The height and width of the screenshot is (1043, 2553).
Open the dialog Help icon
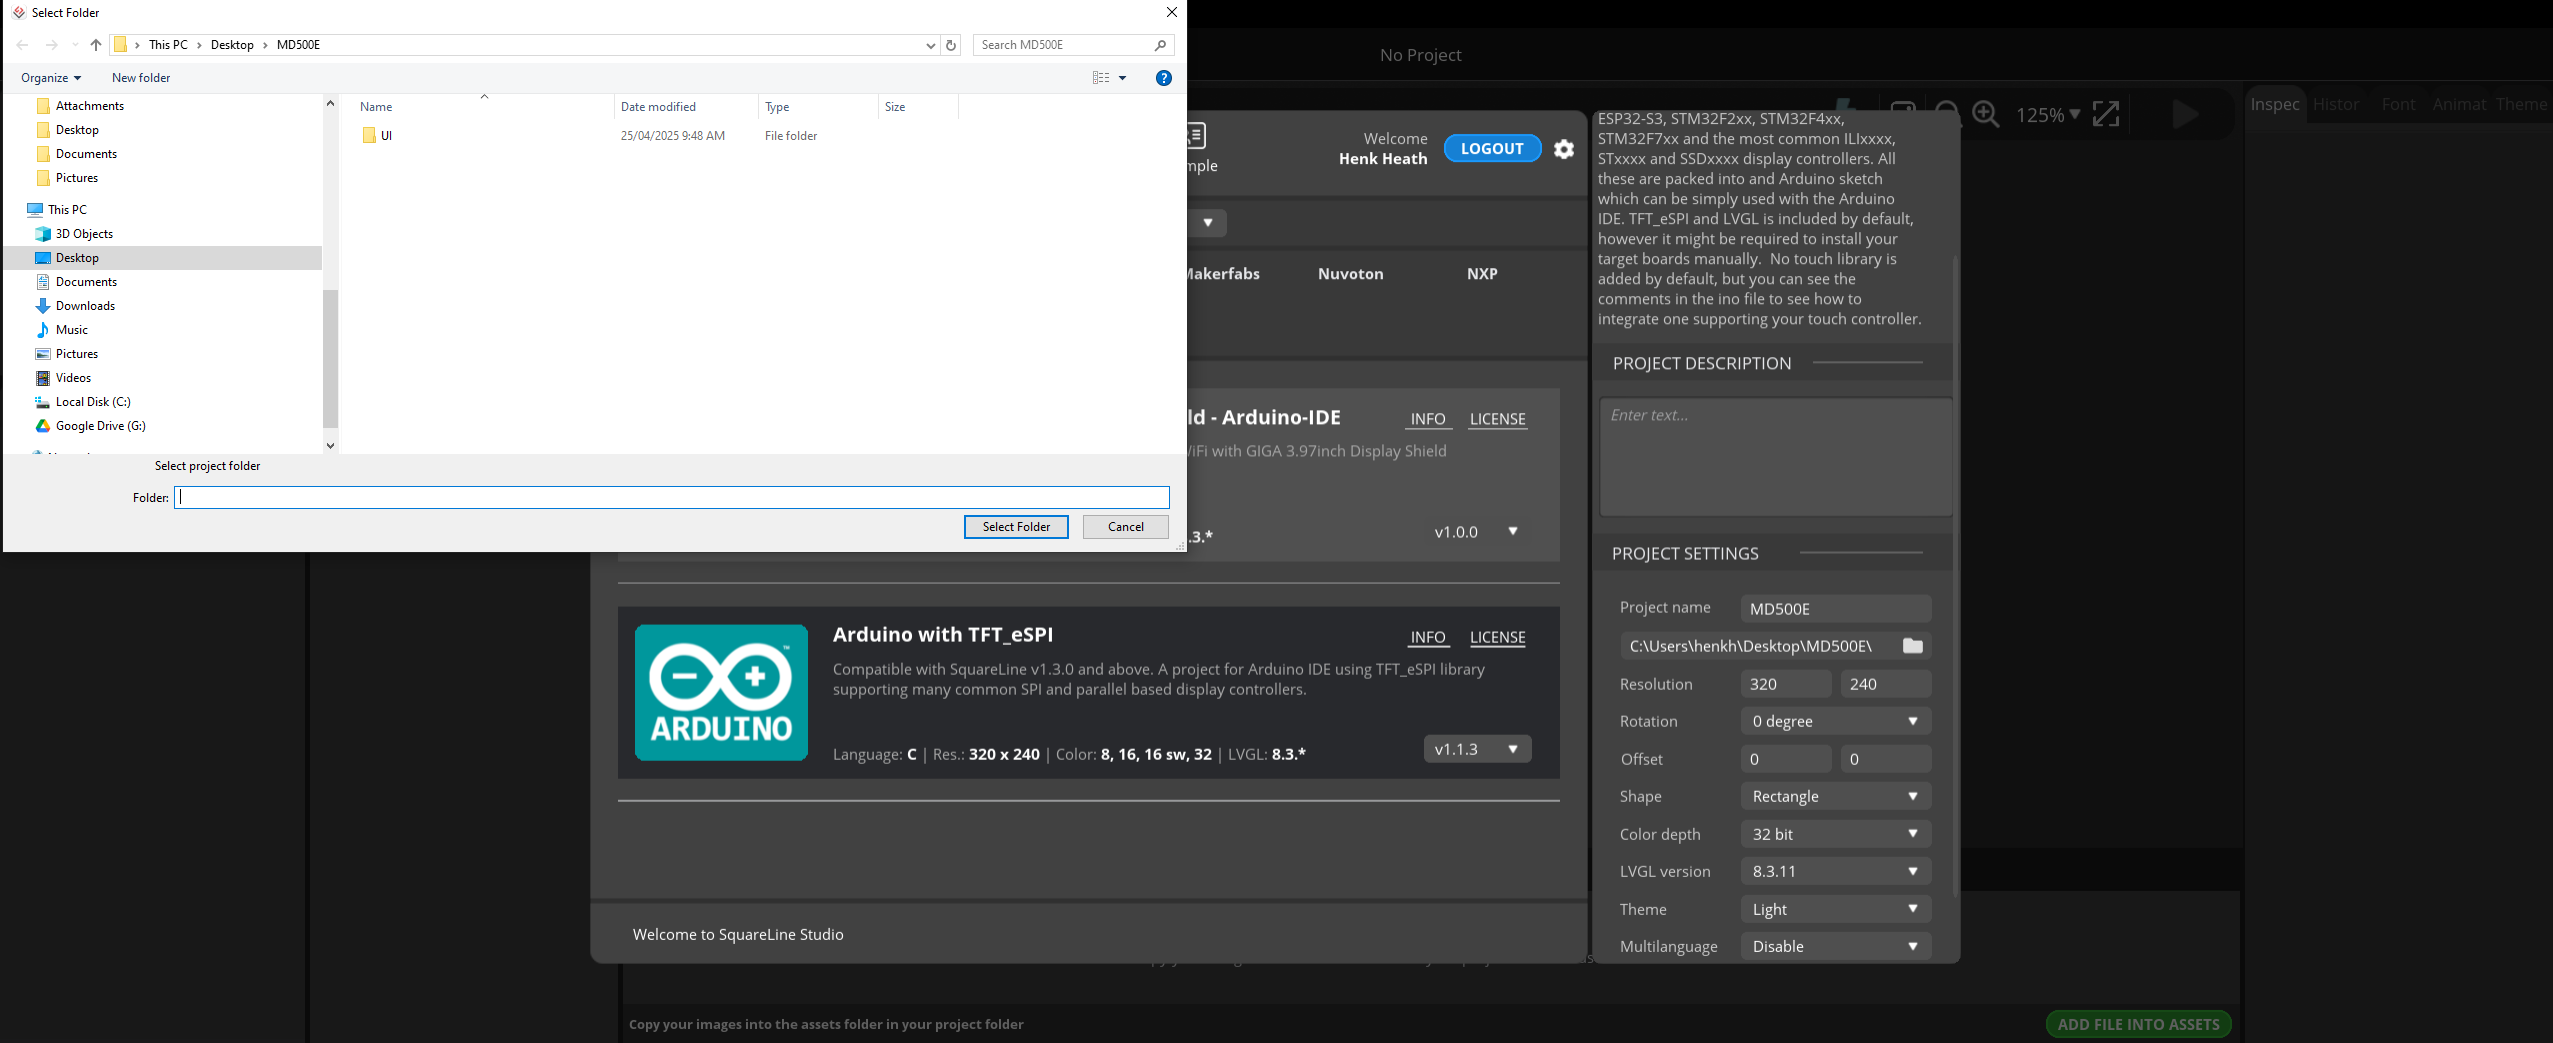pyautogui.click(x=1164, y=78)
